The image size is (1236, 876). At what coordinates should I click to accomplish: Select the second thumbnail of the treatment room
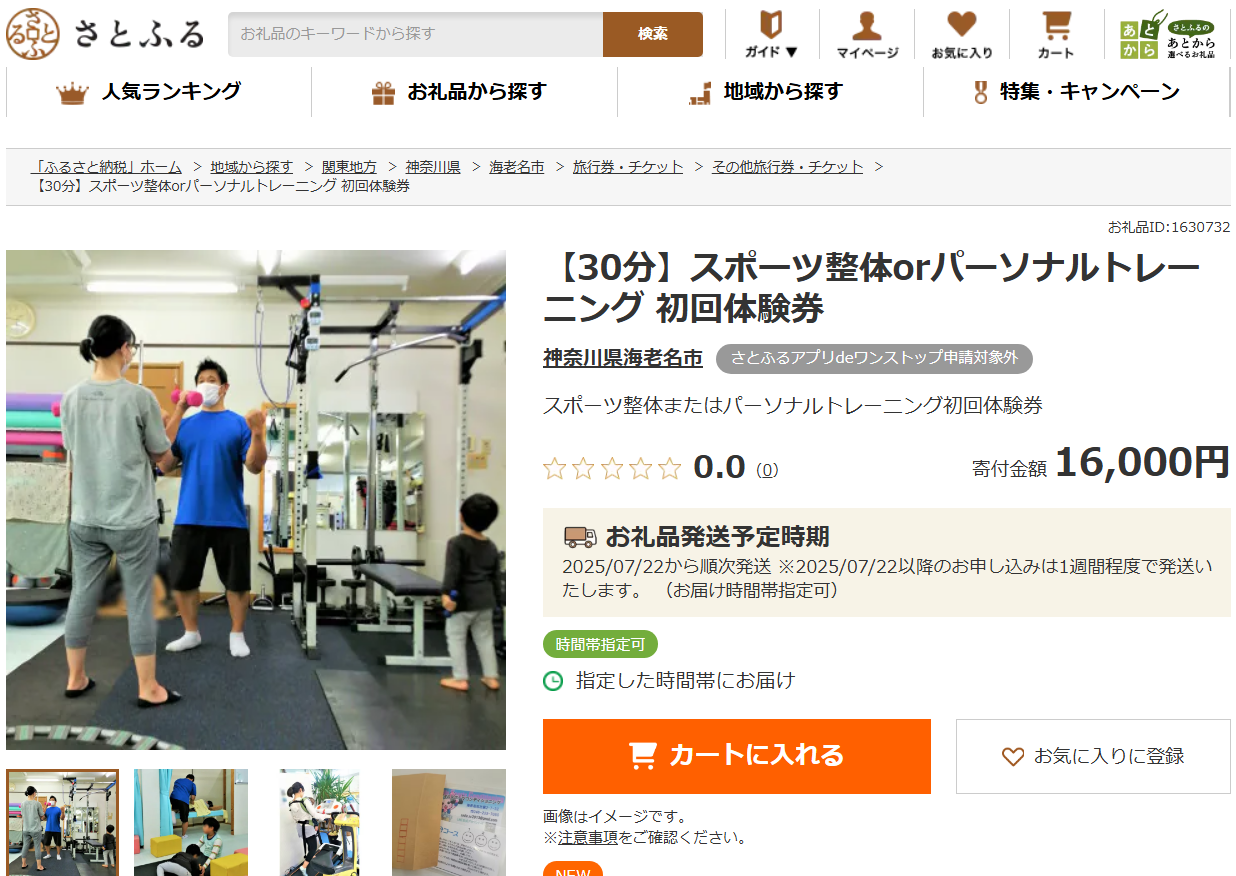[x=191, y=822]
